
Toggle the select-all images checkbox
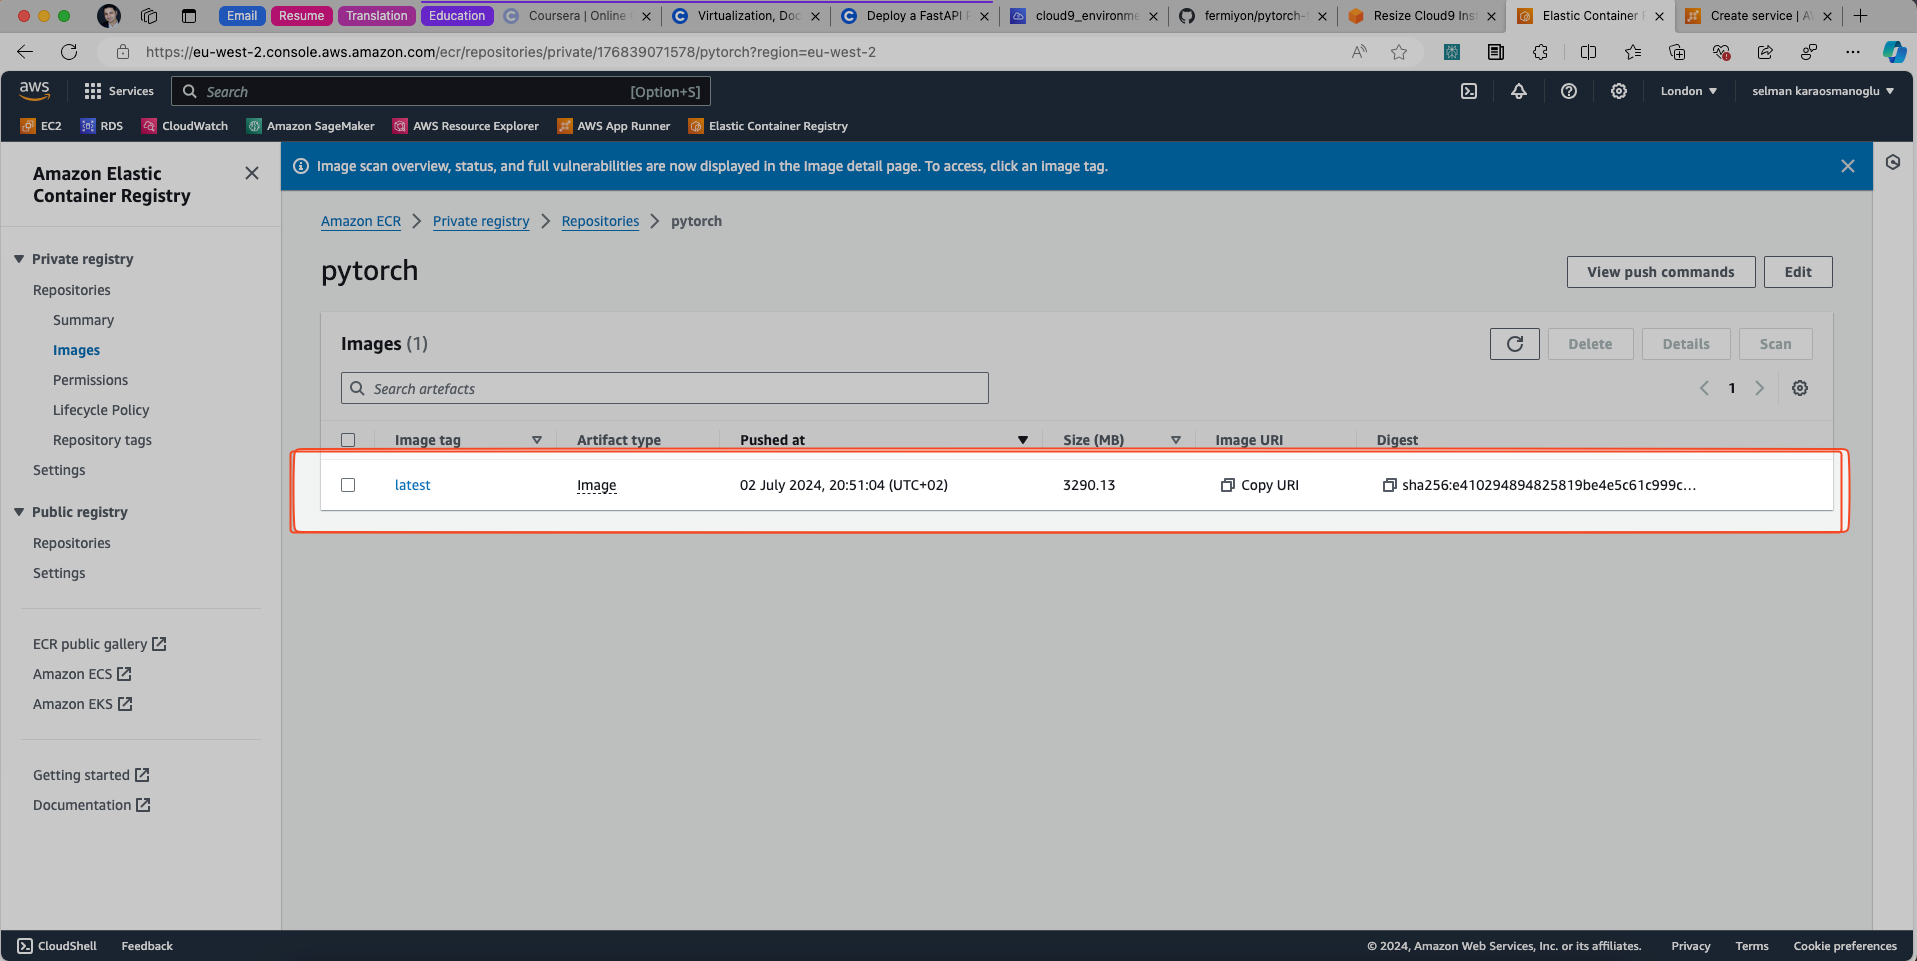click(348, 440)
